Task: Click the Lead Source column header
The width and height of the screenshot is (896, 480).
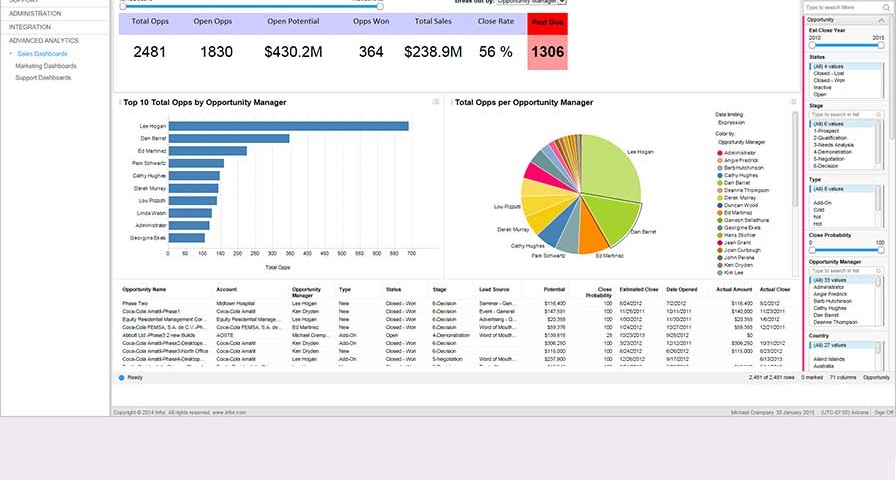Action: tap(494, 290)
